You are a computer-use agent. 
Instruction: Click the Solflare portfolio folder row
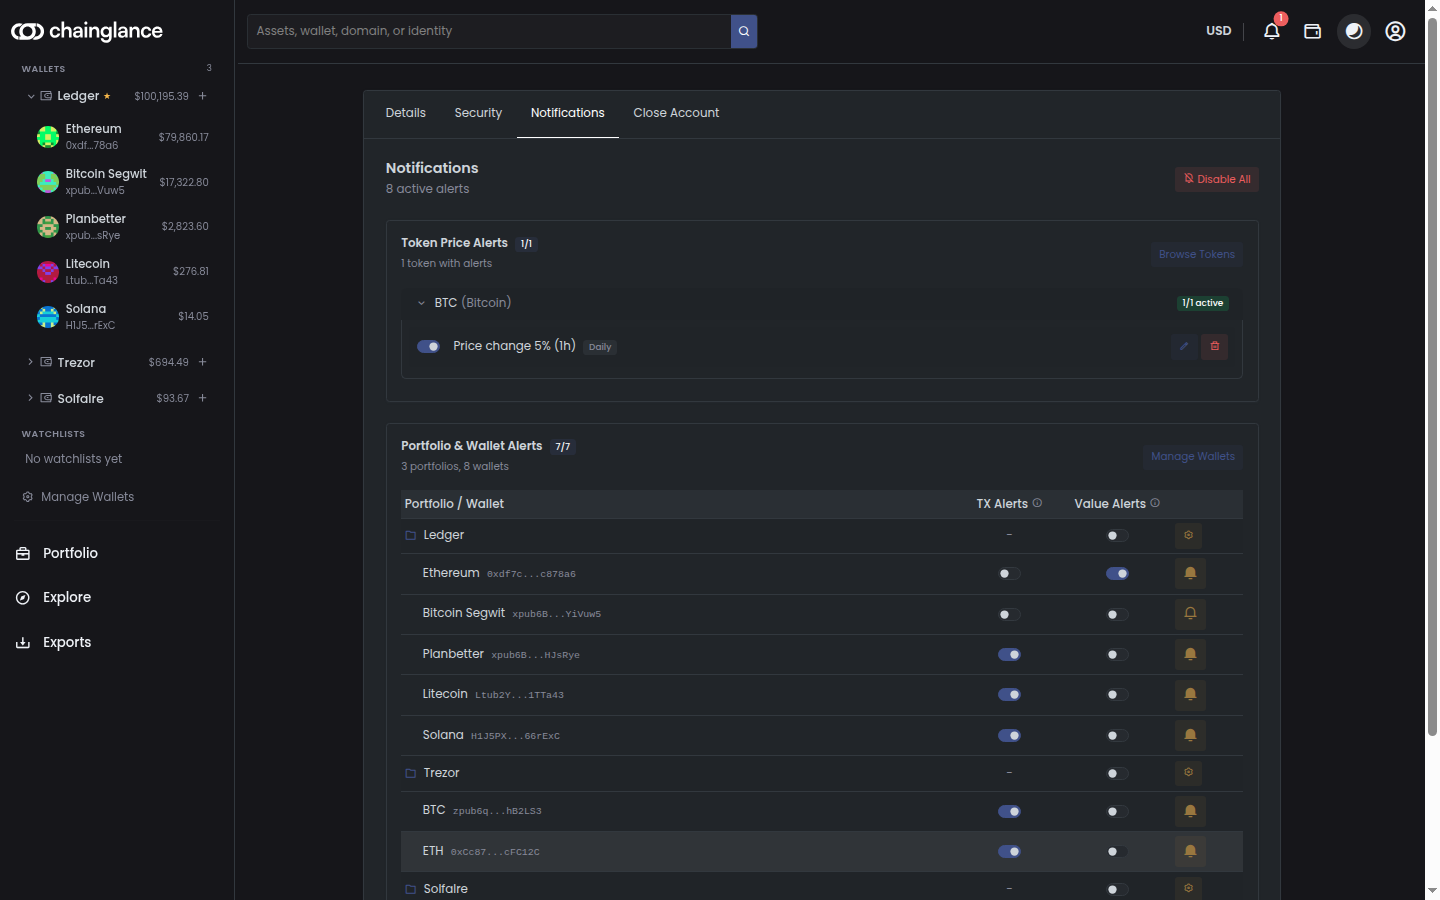tap(822, 888)
